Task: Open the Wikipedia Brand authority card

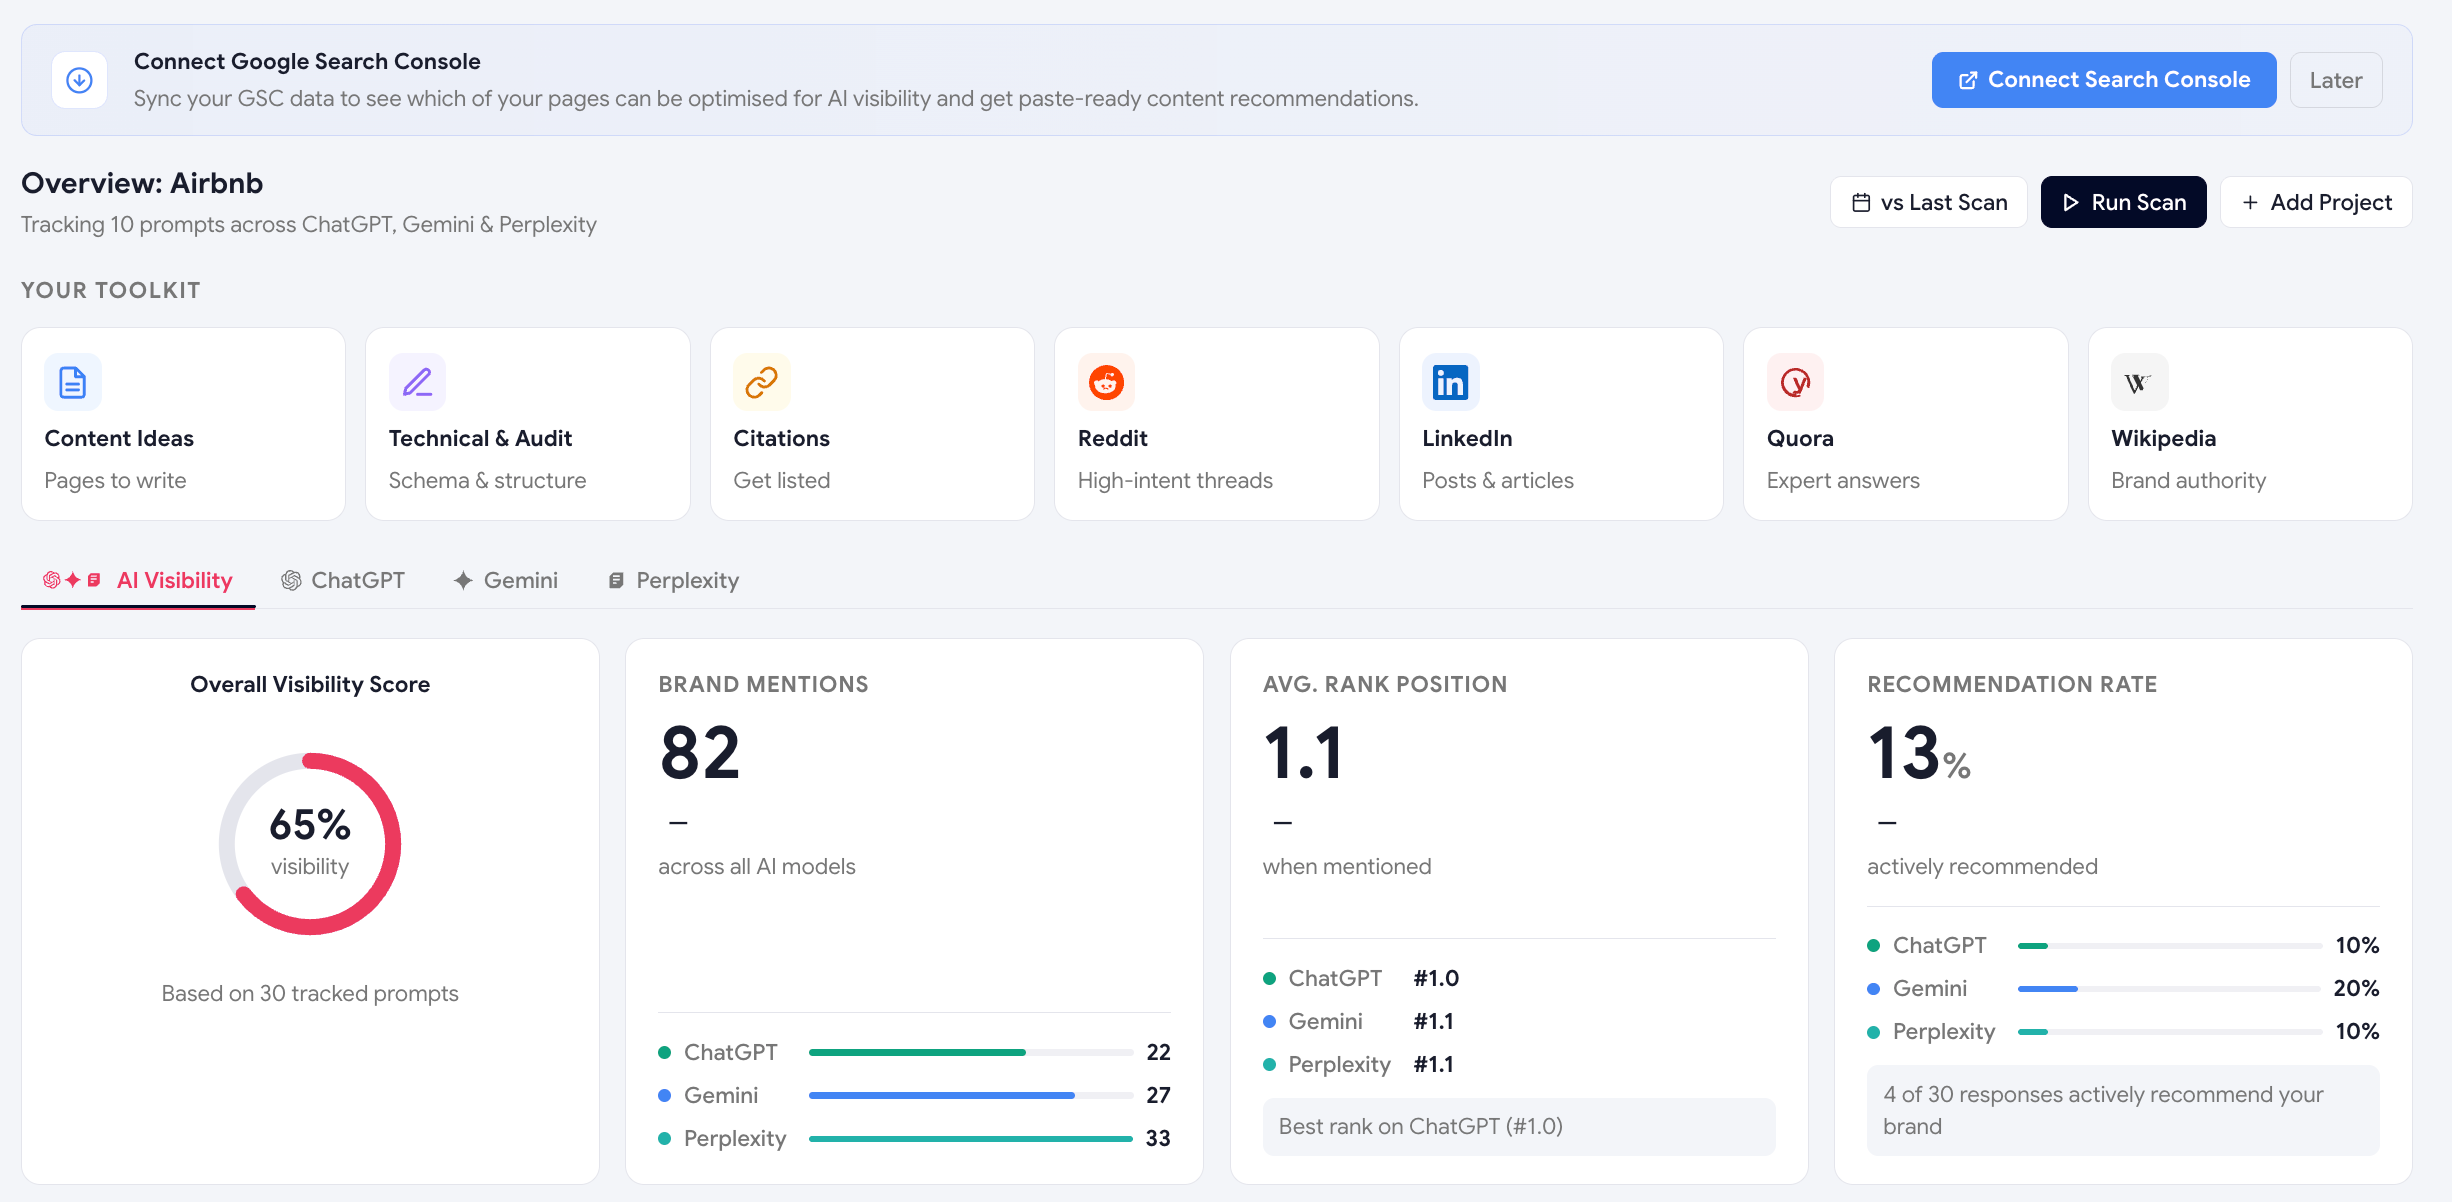Action: (x=2250, y=424)
